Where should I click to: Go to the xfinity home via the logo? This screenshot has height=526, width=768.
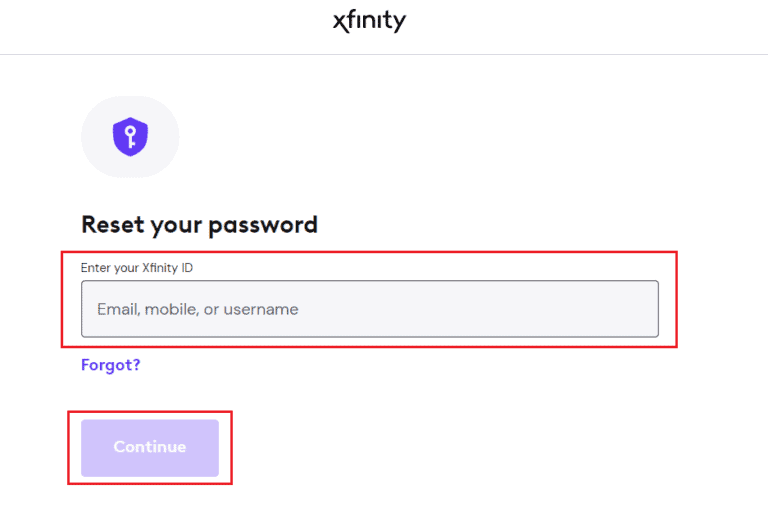[x=369, y=21]
